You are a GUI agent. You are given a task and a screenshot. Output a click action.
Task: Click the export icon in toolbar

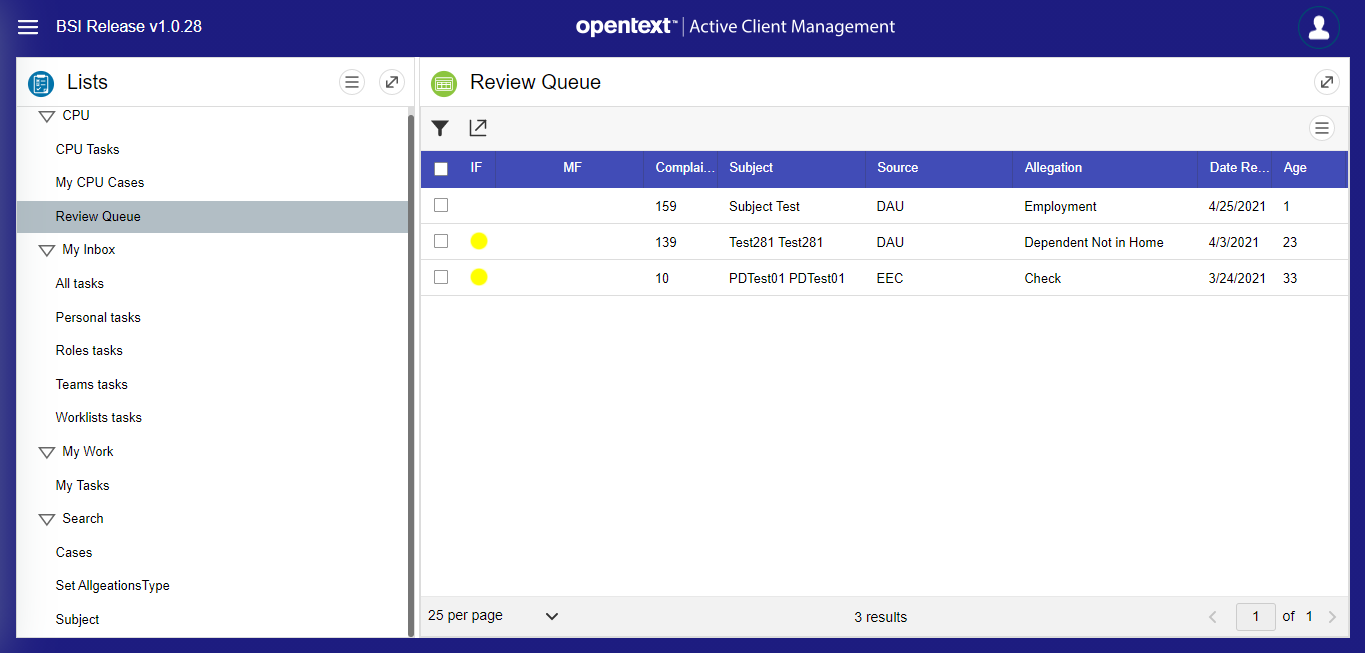tap(478, 128)
